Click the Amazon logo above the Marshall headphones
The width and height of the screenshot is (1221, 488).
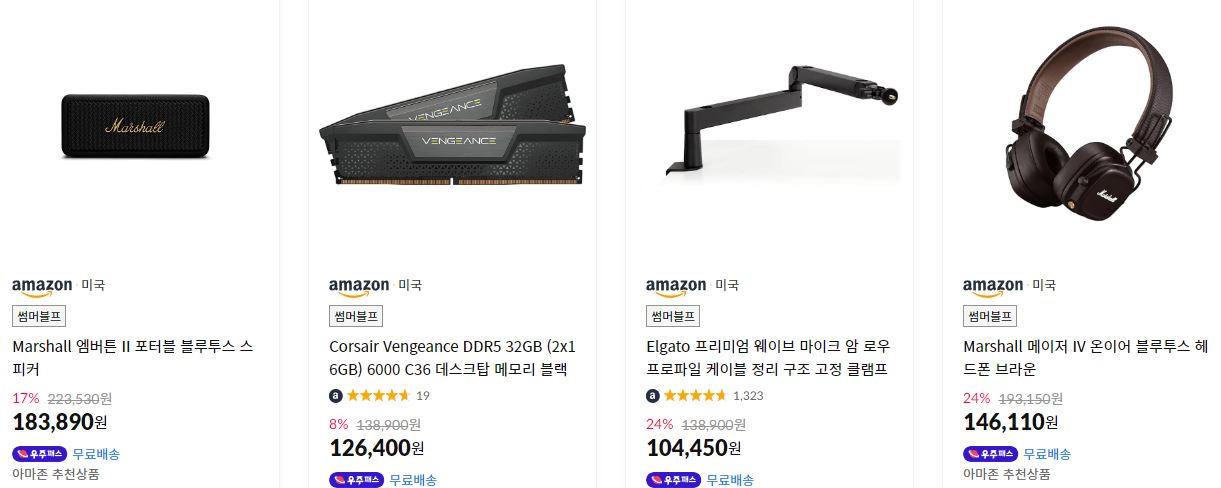(x=992, y=286)
